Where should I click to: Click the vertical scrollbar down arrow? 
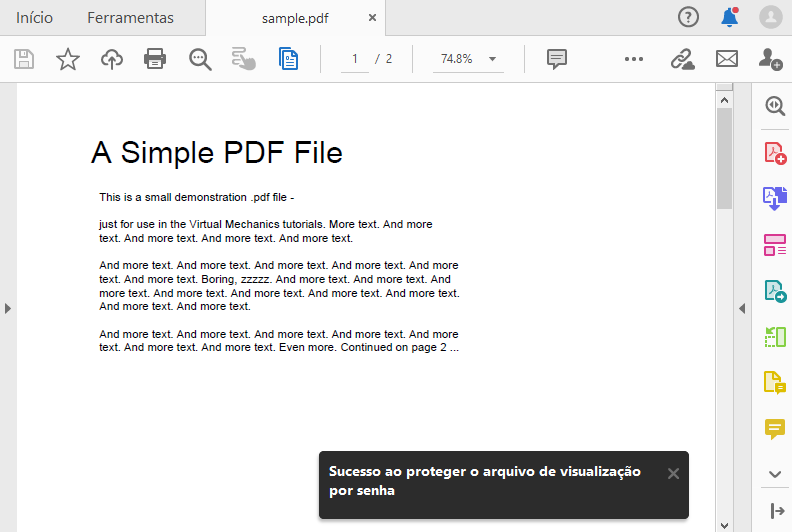(724, 525)
